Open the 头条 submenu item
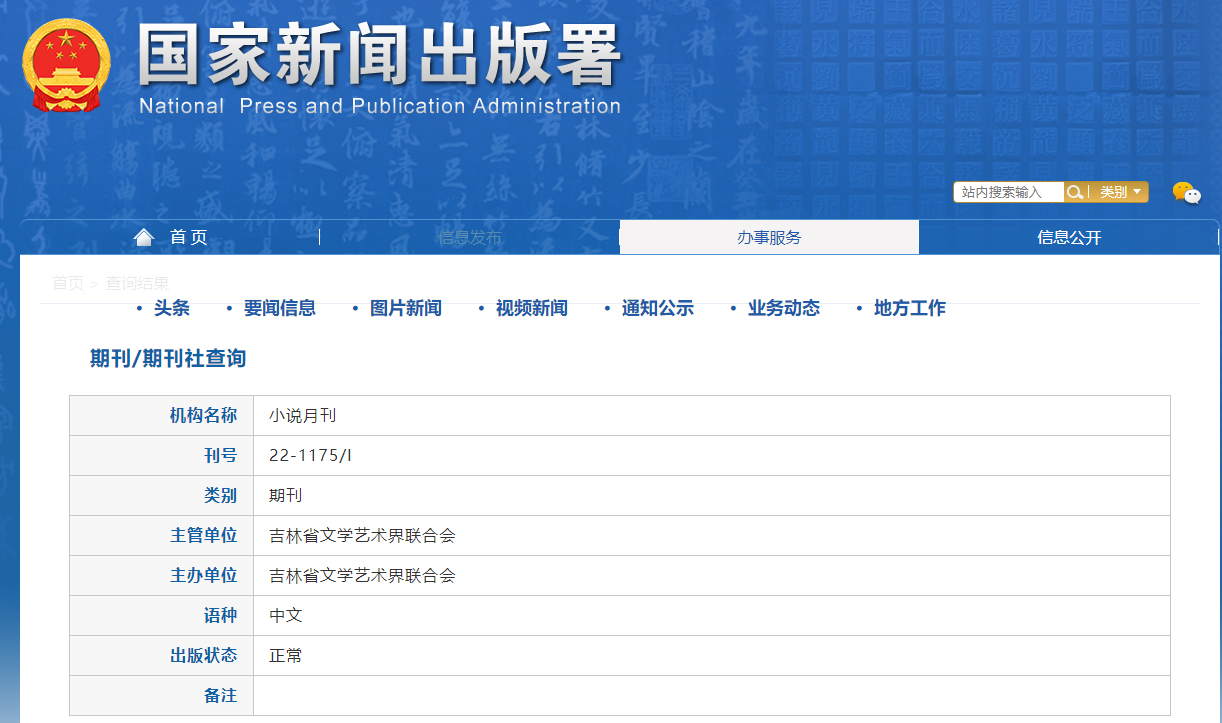1222x723 pixels. click(172, 308)
